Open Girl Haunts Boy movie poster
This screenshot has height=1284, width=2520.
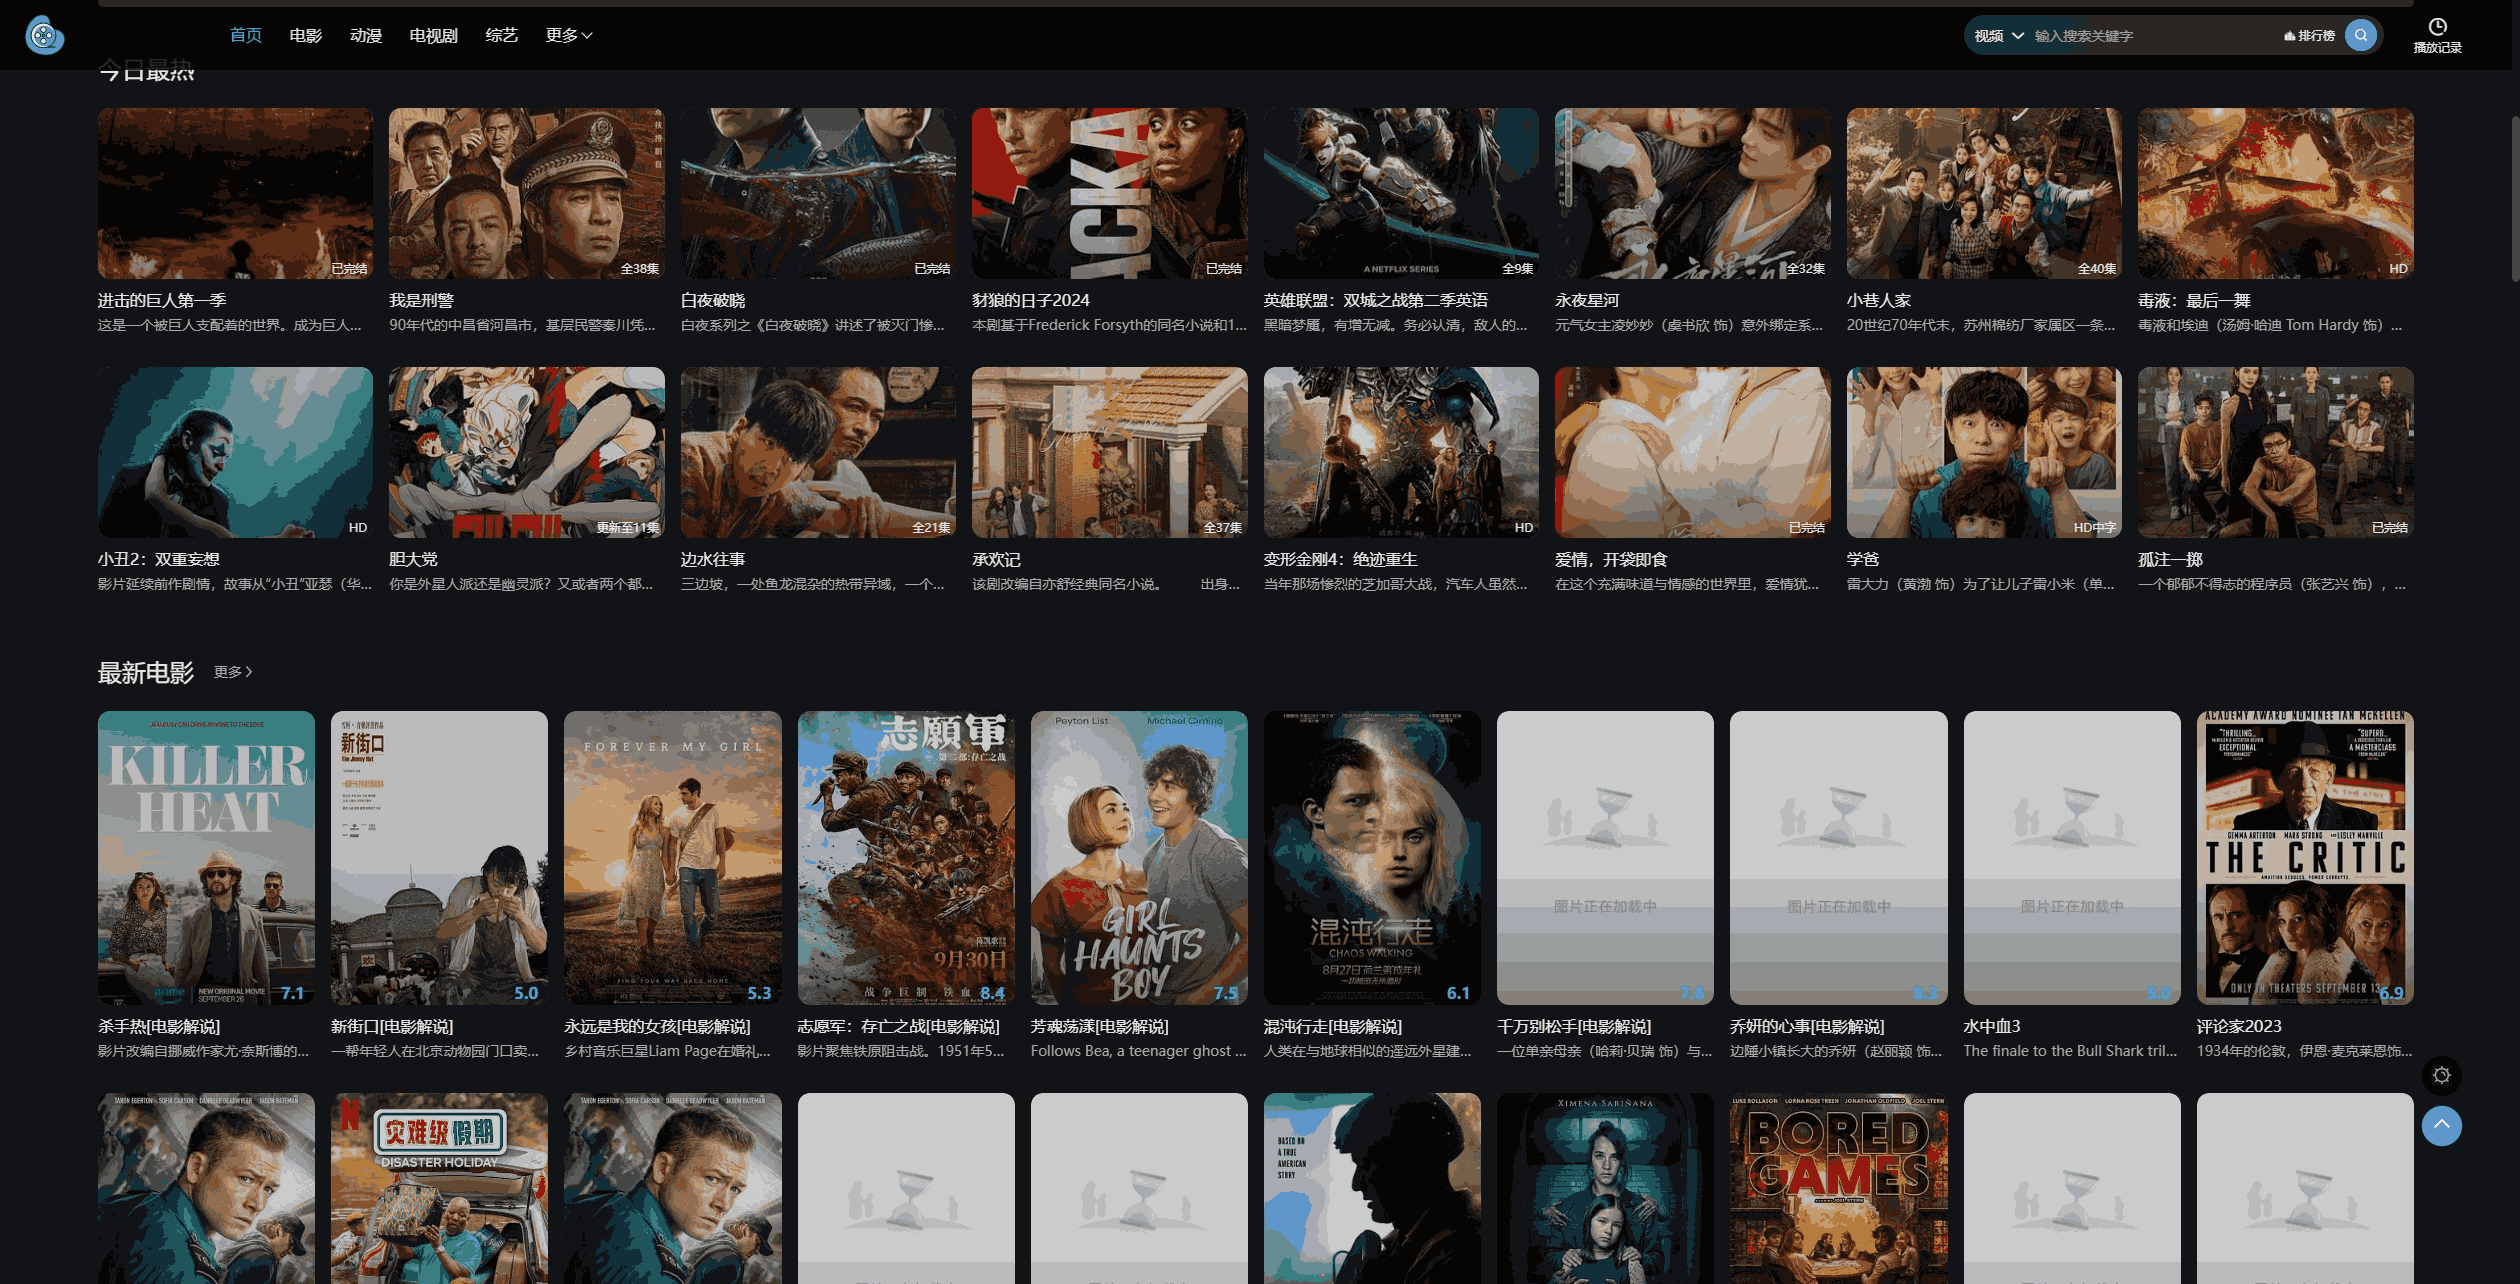click(1139, 858)
